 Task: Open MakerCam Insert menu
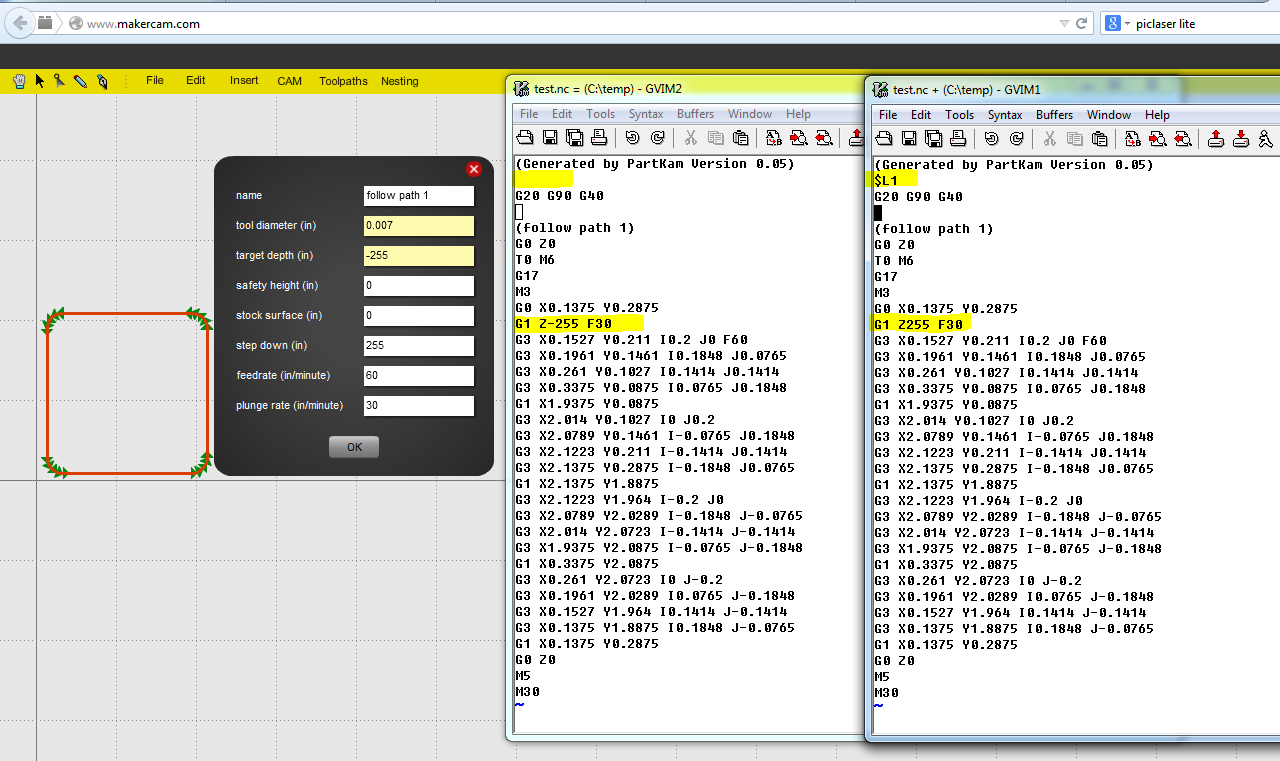tap(244, 81)
